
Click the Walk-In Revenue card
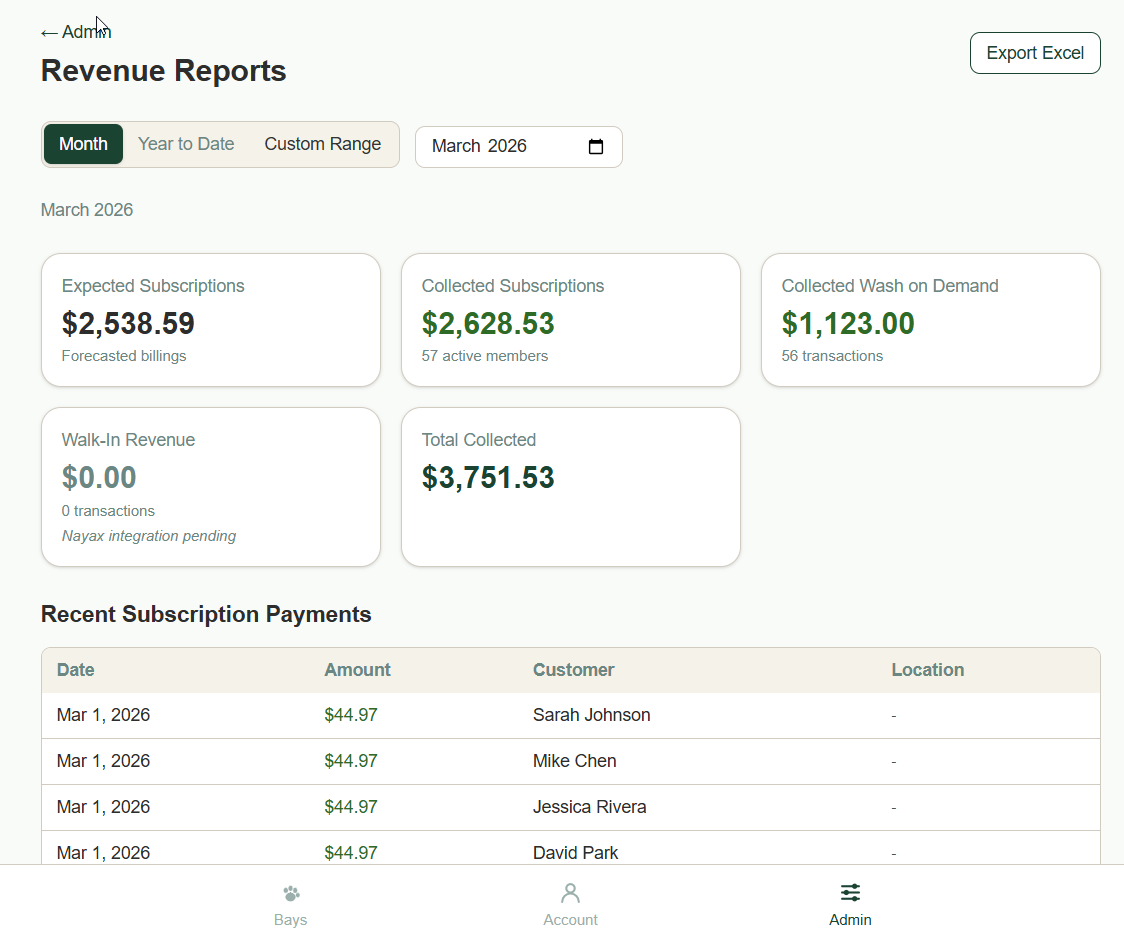tap(210, 487)
